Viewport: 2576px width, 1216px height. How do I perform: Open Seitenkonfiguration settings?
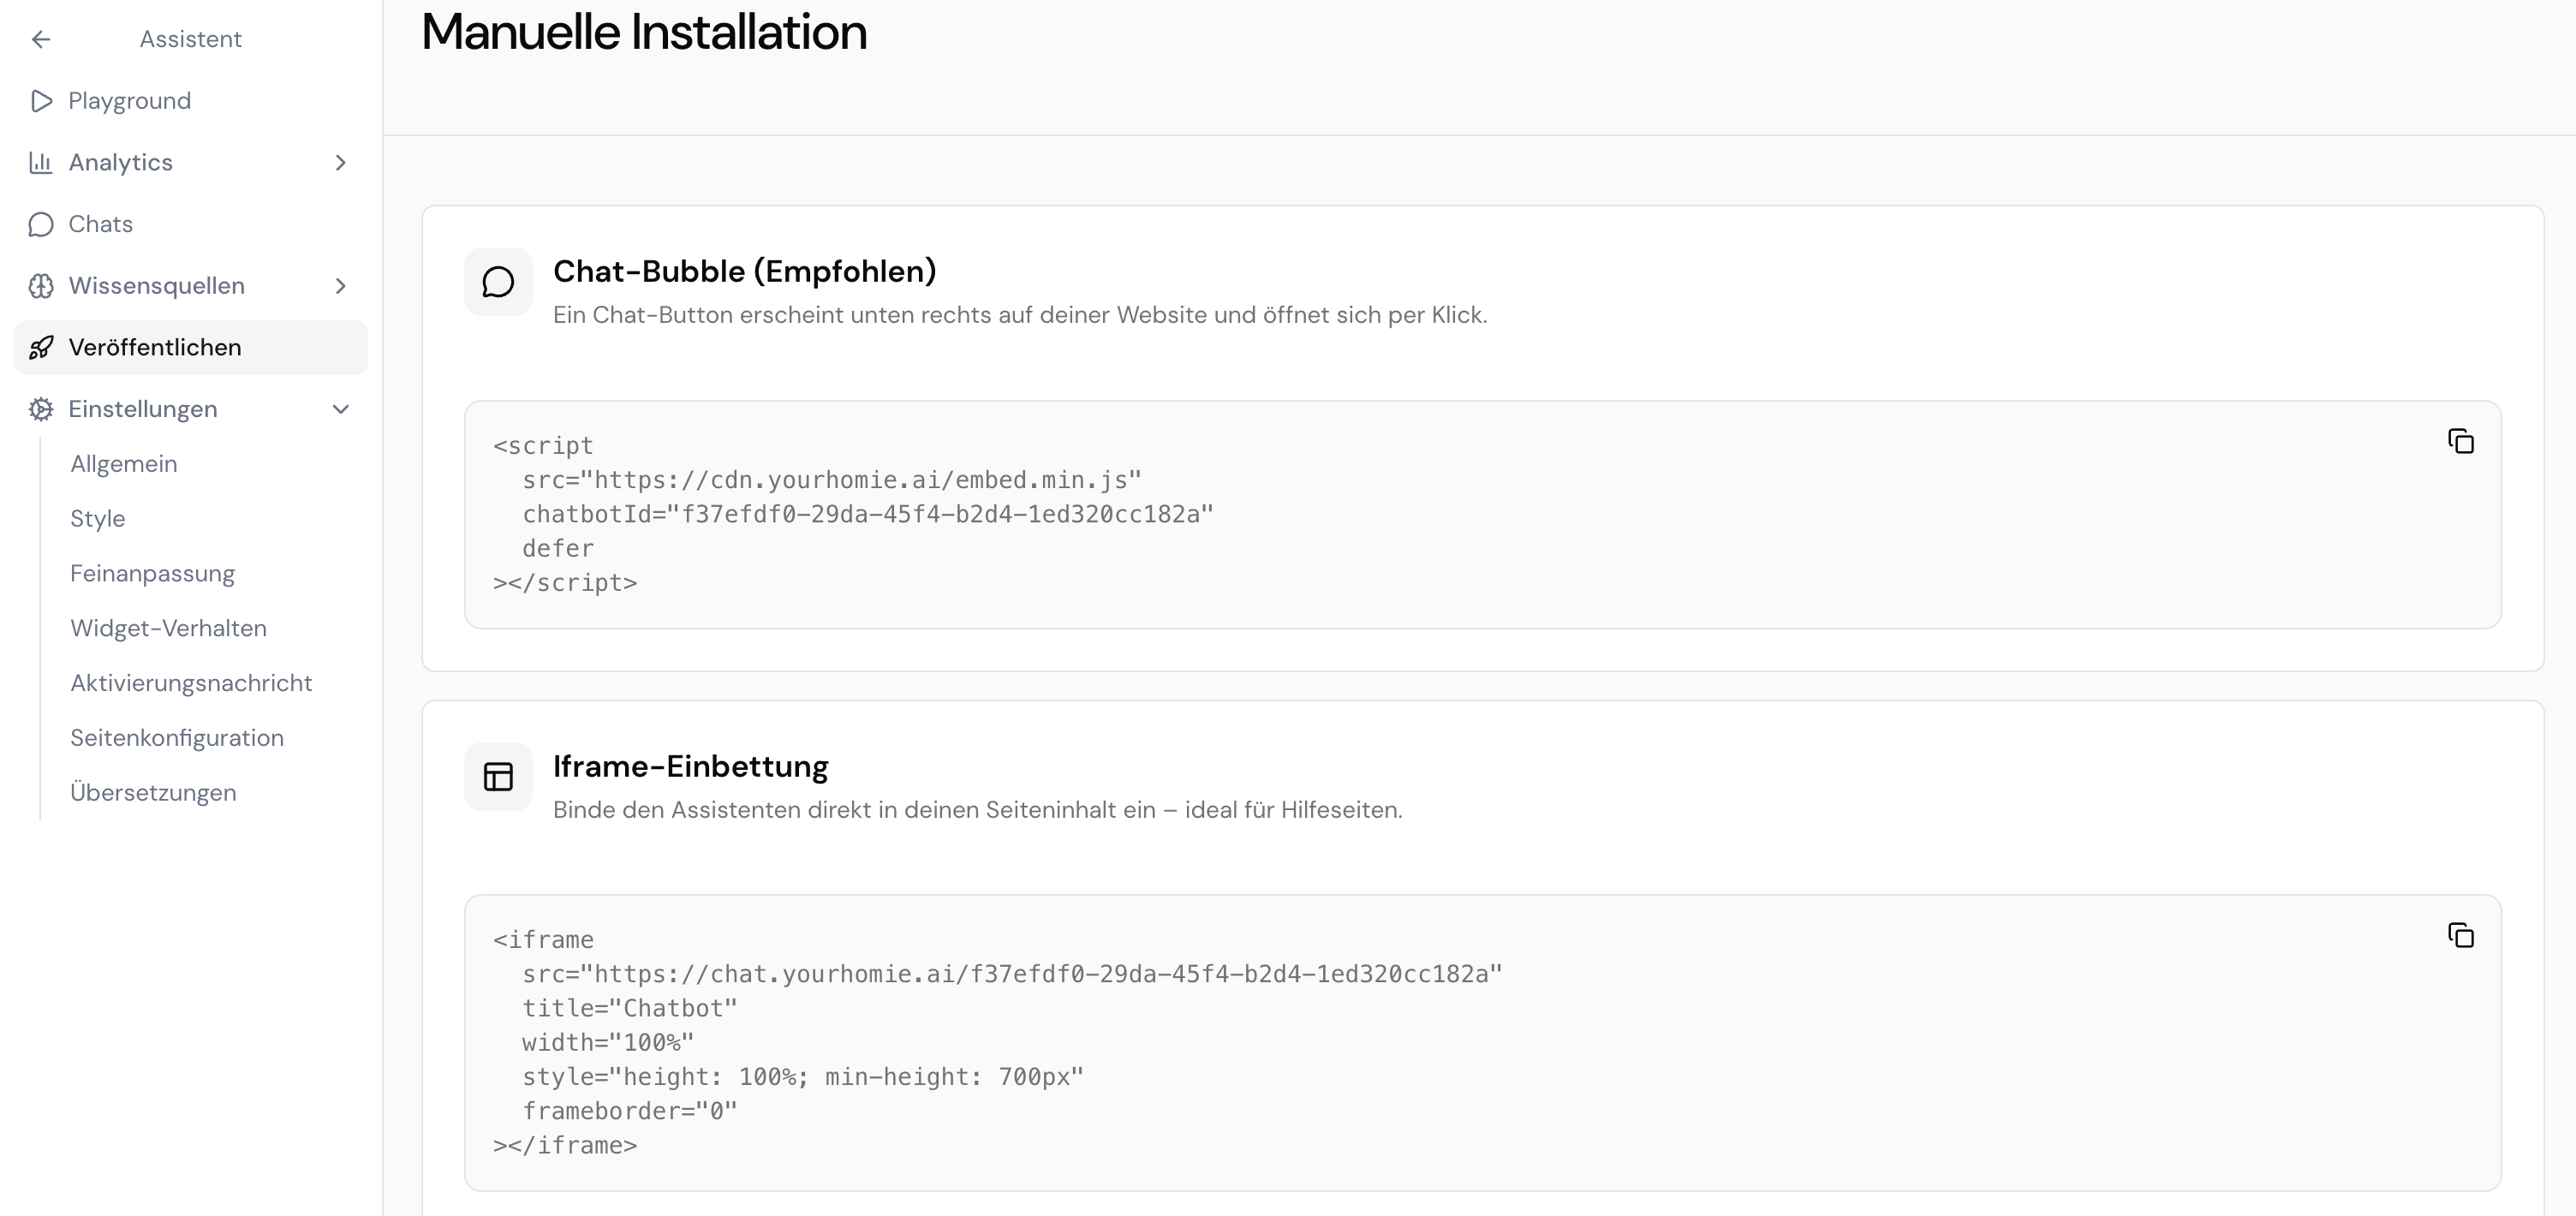click(x=177, y=738)
